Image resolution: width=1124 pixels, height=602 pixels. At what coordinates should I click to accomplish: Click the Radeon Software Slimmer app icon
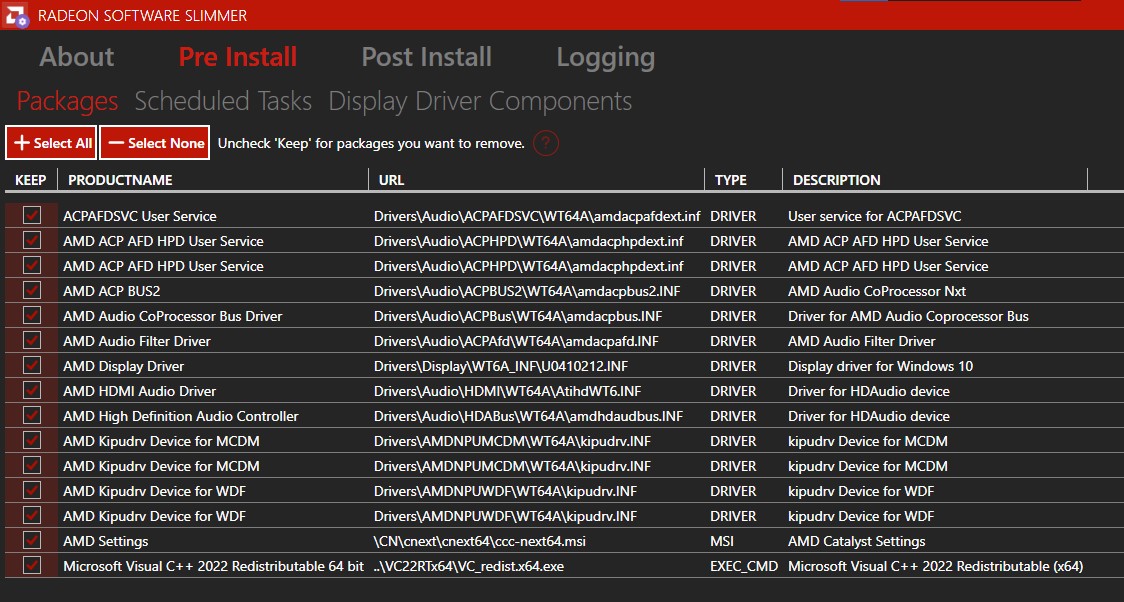click(x=16, y=15)
